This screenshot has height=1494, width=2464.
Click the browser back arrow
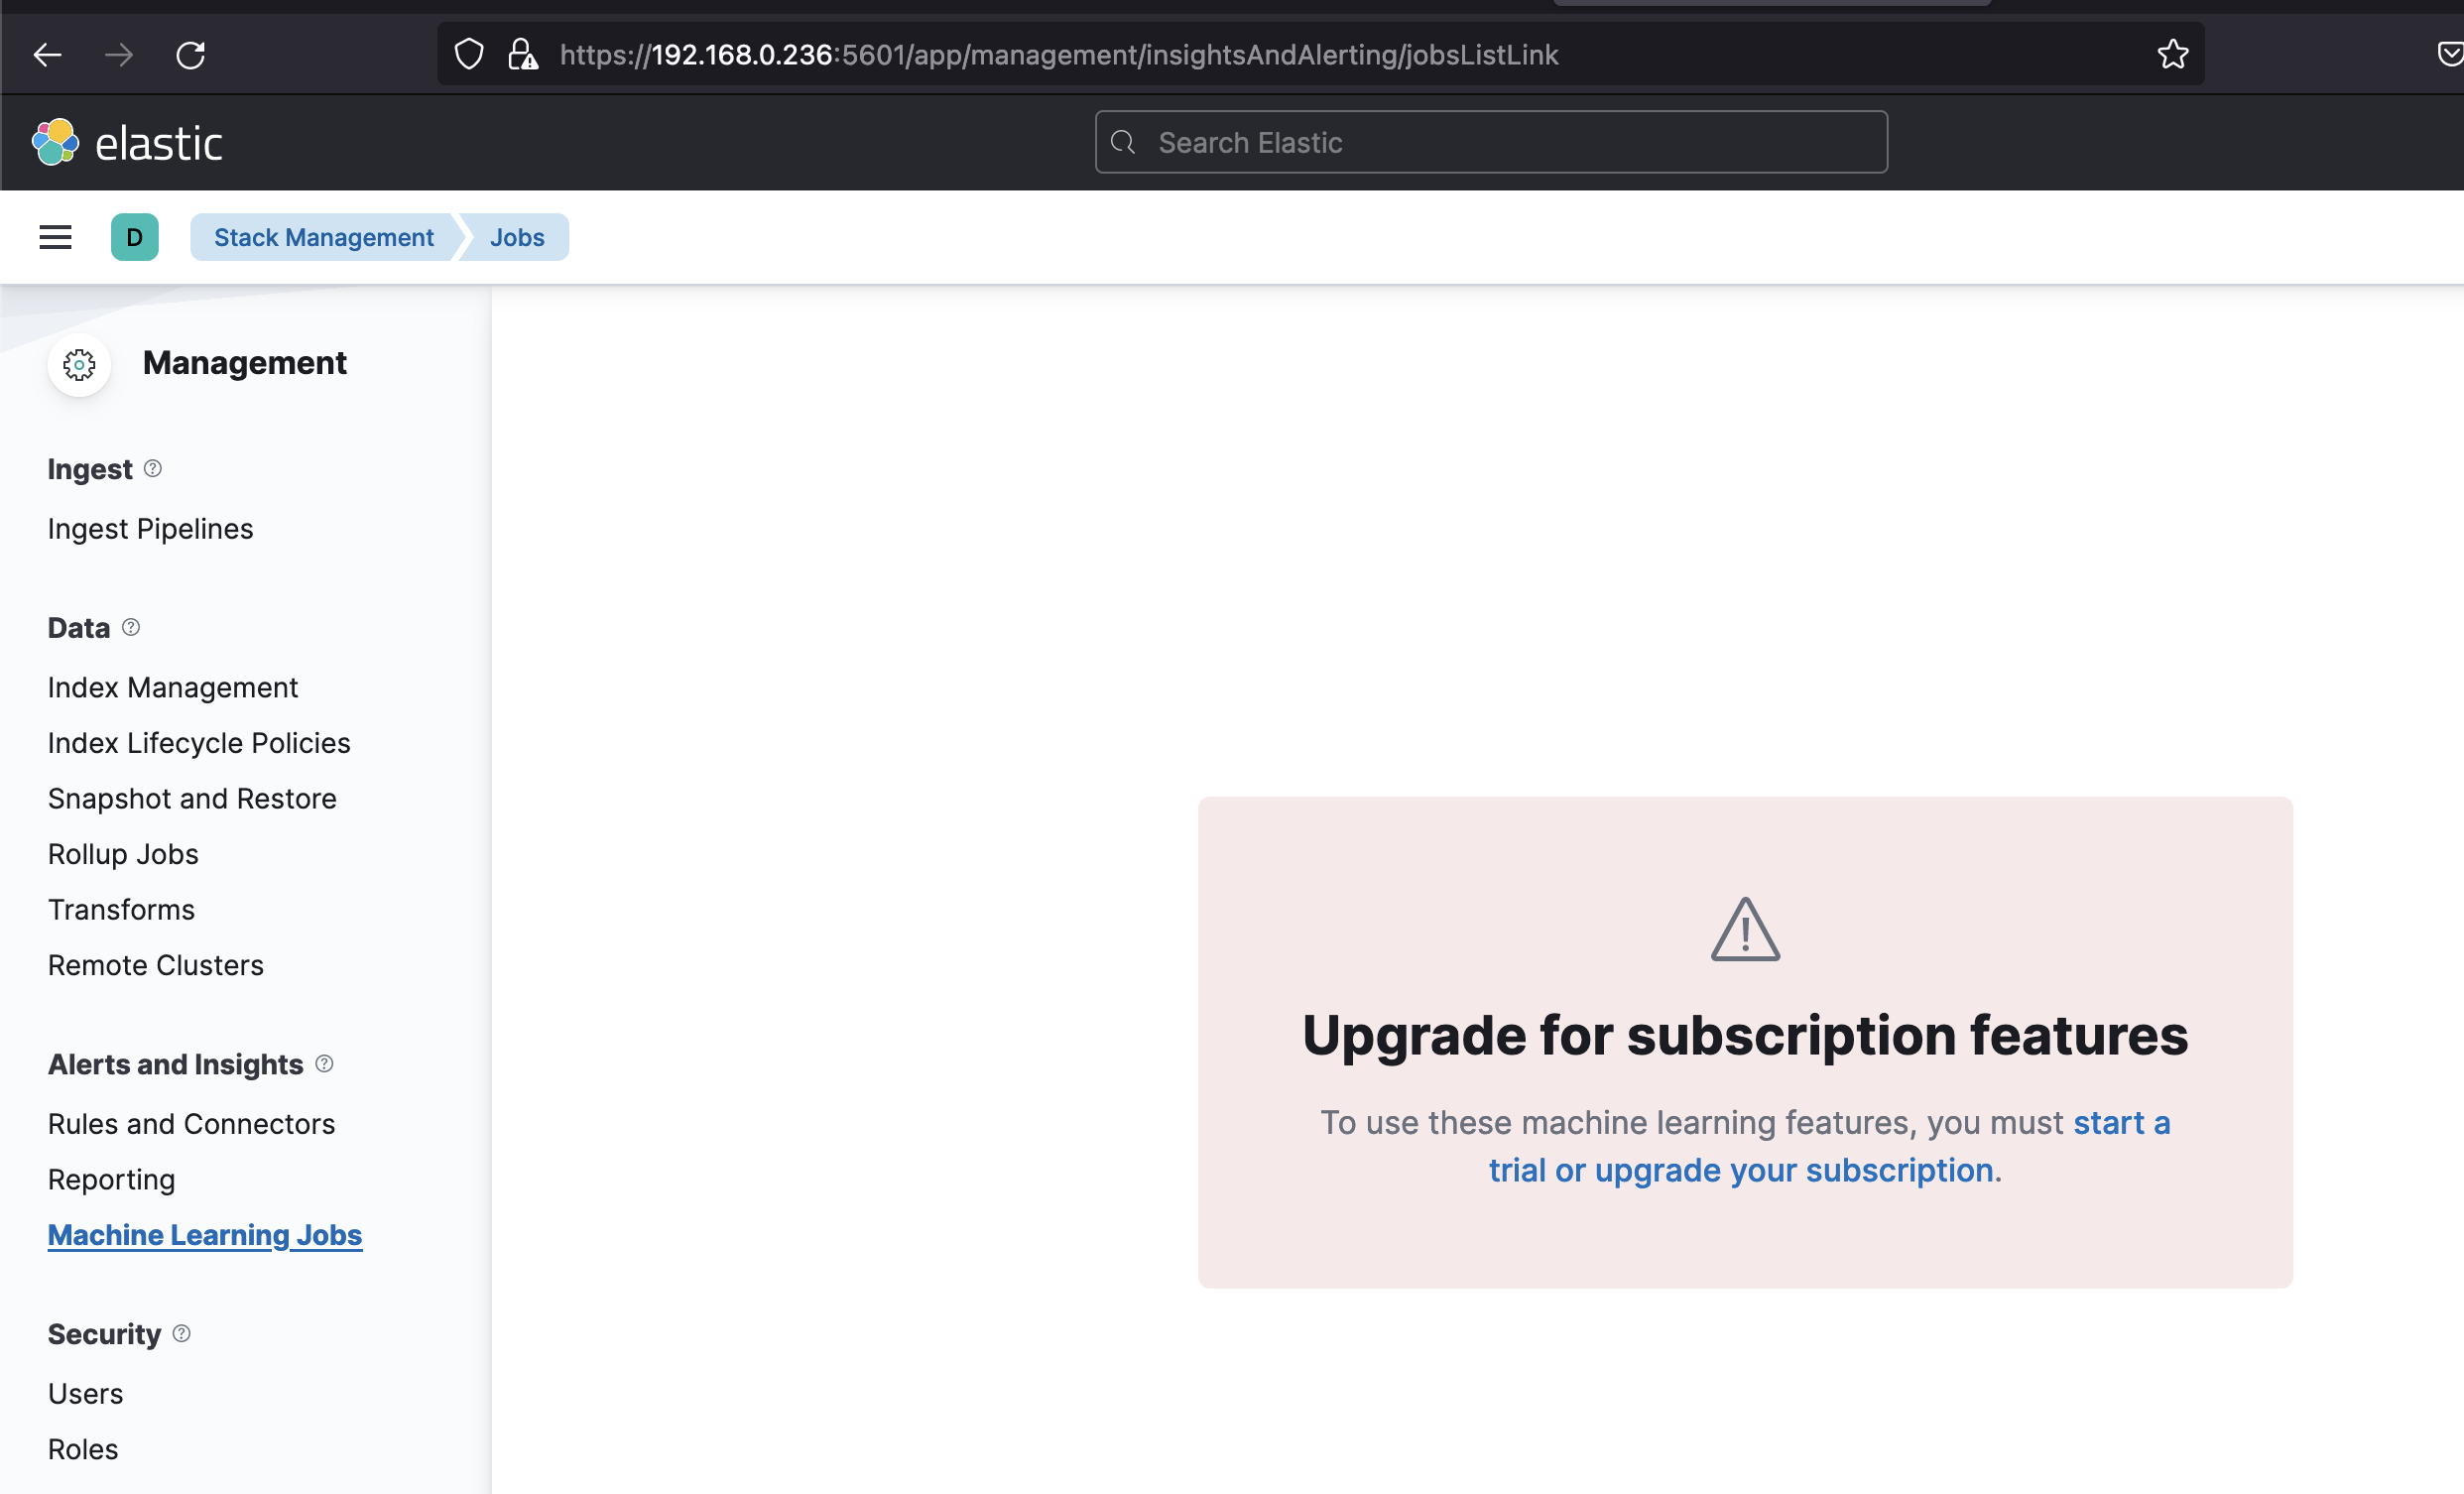point(47,55)
